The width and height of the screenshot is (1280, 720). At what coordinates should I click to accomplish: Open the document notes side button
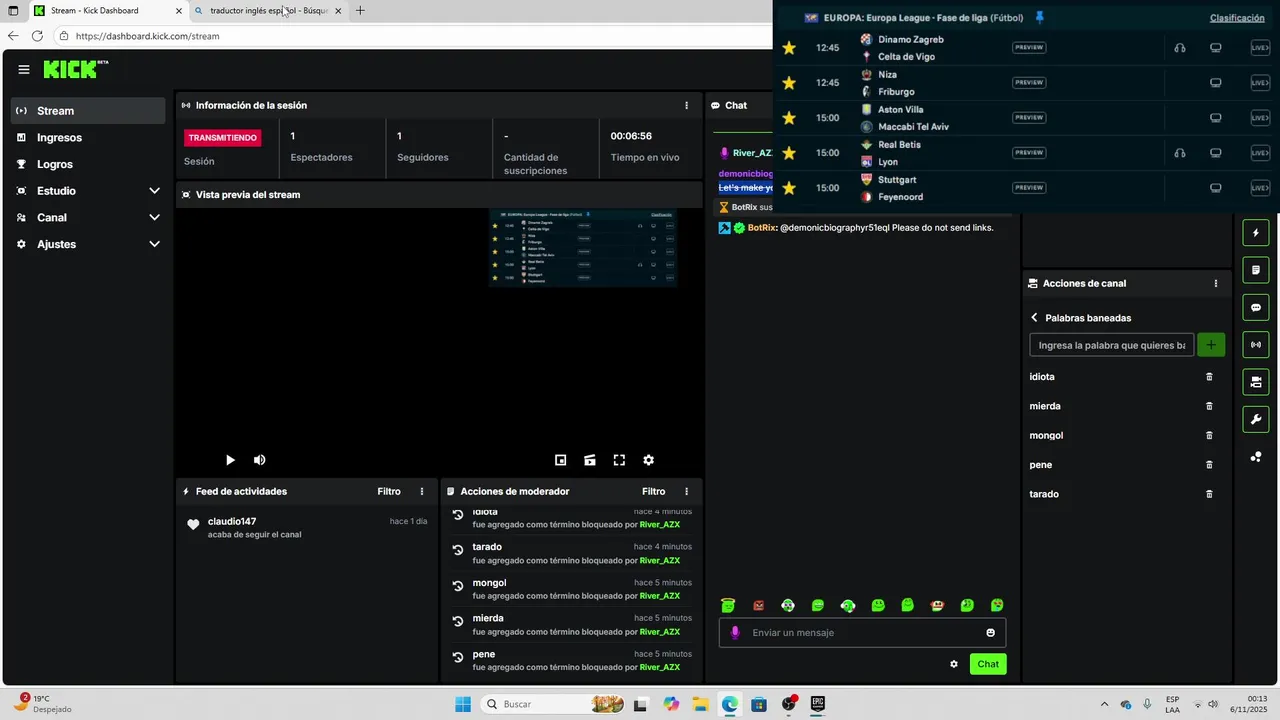[1256, 270]
